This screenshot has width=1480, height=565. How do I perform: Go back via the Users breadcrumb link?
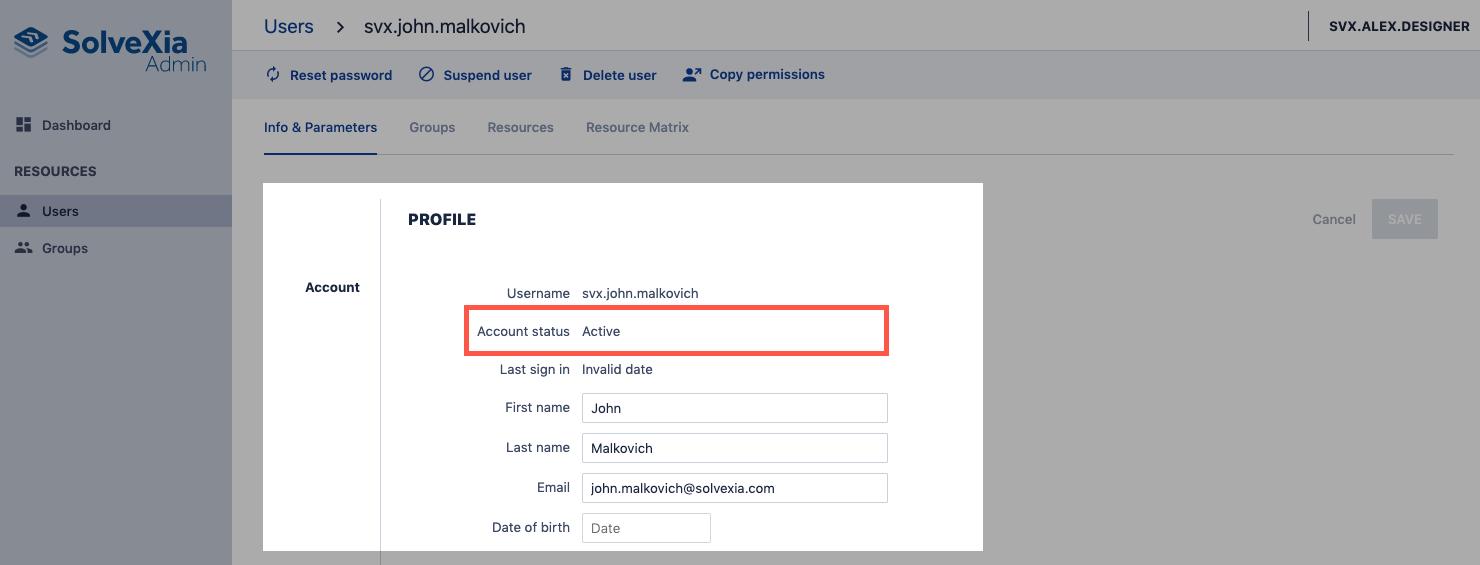pos(288,27)
